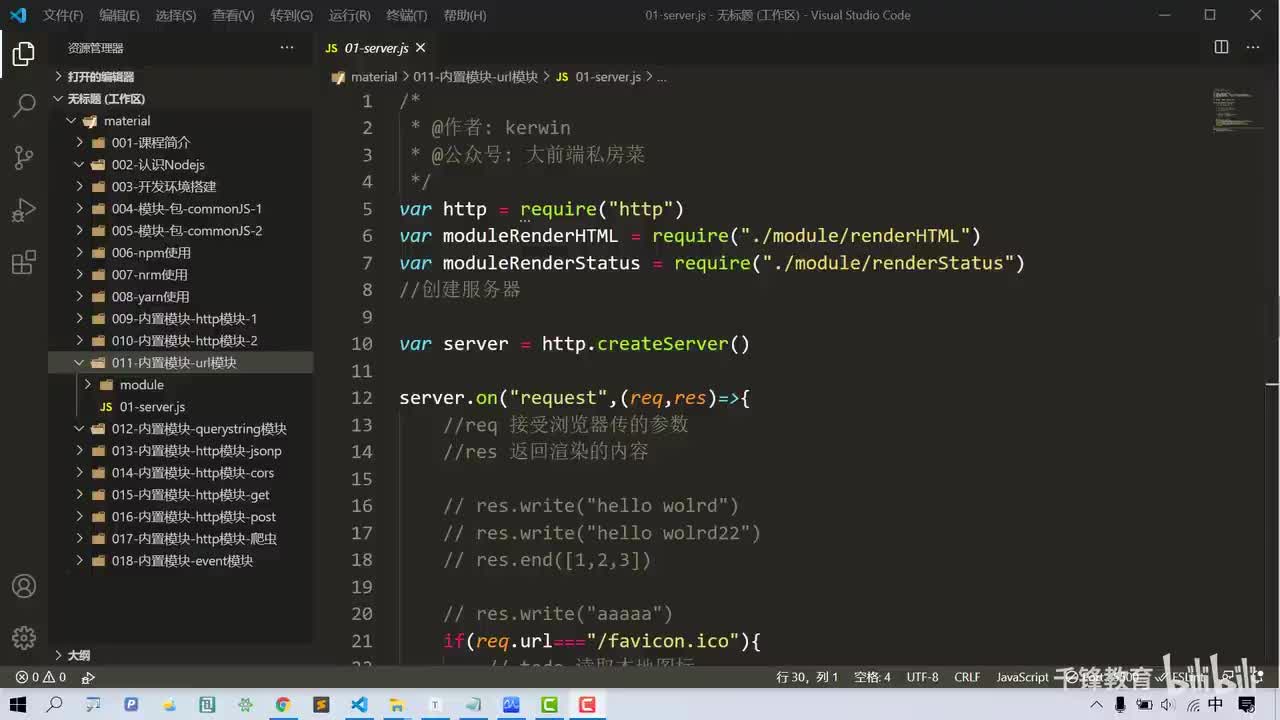Switch to Sublime Text in the taskbar
The image size is (1280, 720).
coord(321,705)
